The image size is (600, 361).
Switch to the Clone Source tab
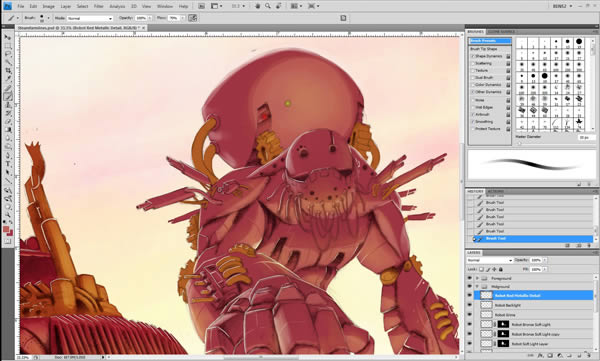coord(501,32)
